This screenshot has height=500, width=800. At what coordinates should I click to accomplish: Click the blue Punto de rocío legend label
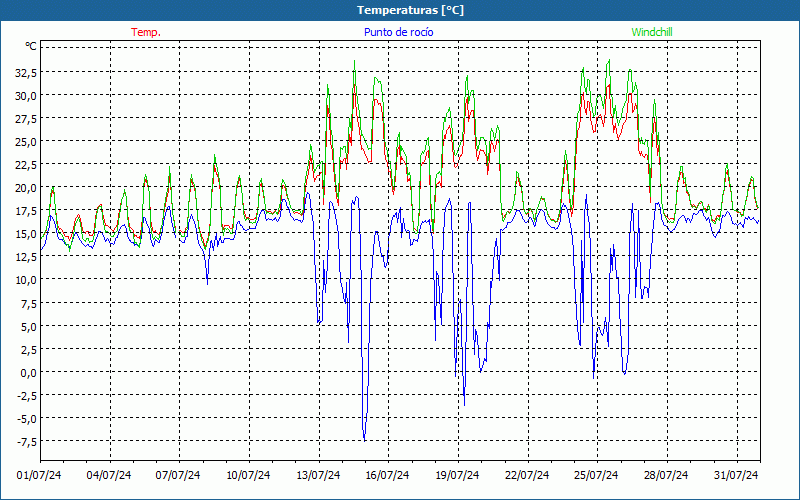click(398, 32)
